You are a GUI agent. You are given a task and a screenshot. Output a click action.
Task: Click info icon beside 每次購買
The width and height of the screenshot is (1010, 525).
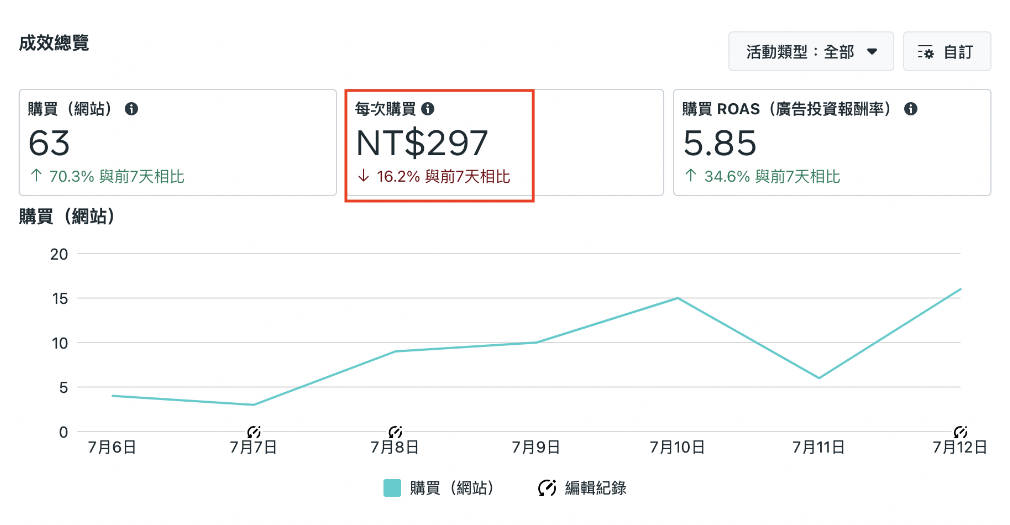click(x=428, y=109)
